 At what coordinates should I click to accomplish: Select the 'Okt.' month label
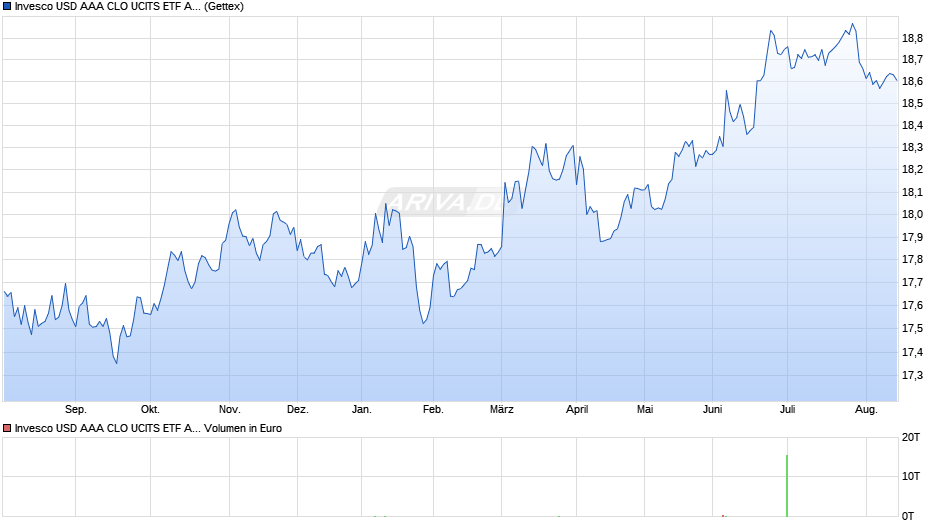(x=150, y=410)
